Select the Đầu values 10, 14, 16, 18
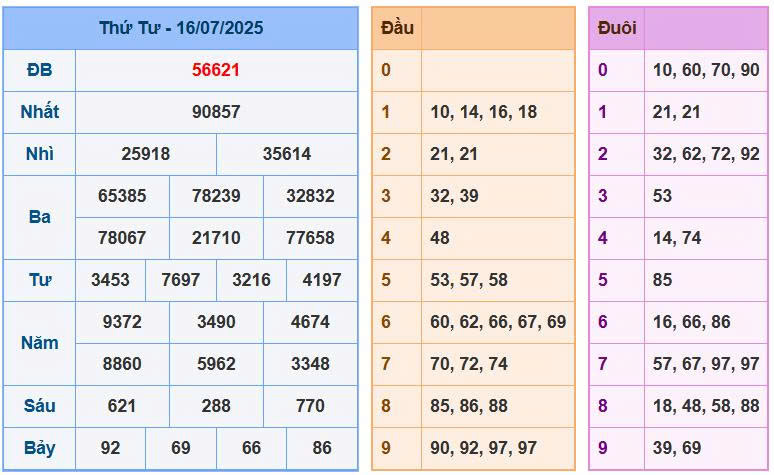The width and height of the screenshot is (774, 475). point(484,112)
